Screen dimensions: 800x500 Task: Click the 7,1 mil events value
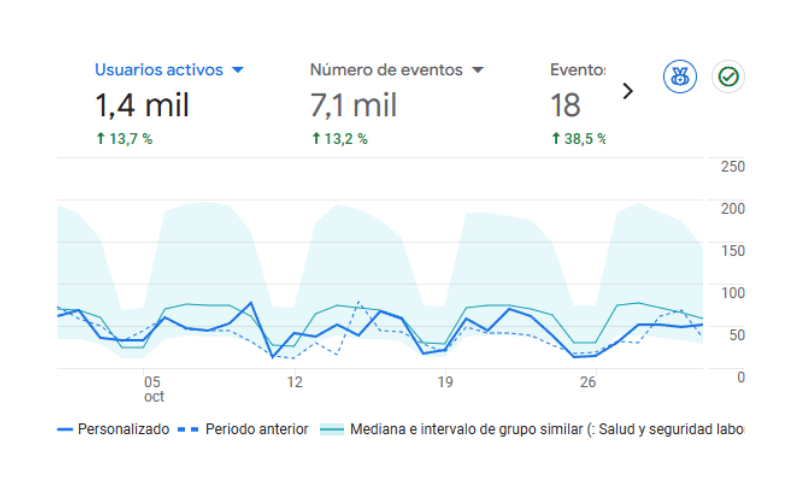point(354,105)
